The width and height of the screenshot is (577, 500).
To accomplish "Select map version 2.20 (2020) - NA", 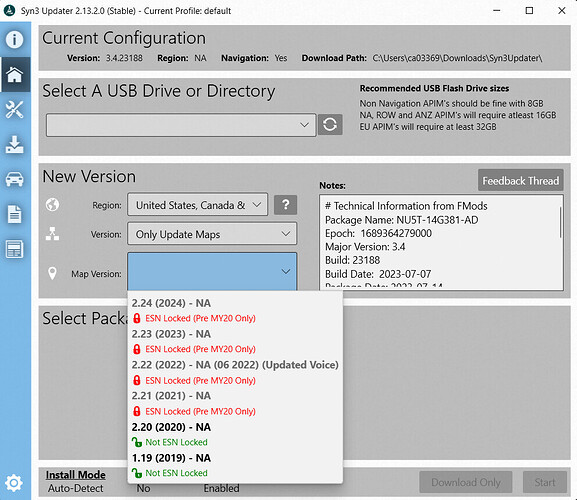I will 235,434.
